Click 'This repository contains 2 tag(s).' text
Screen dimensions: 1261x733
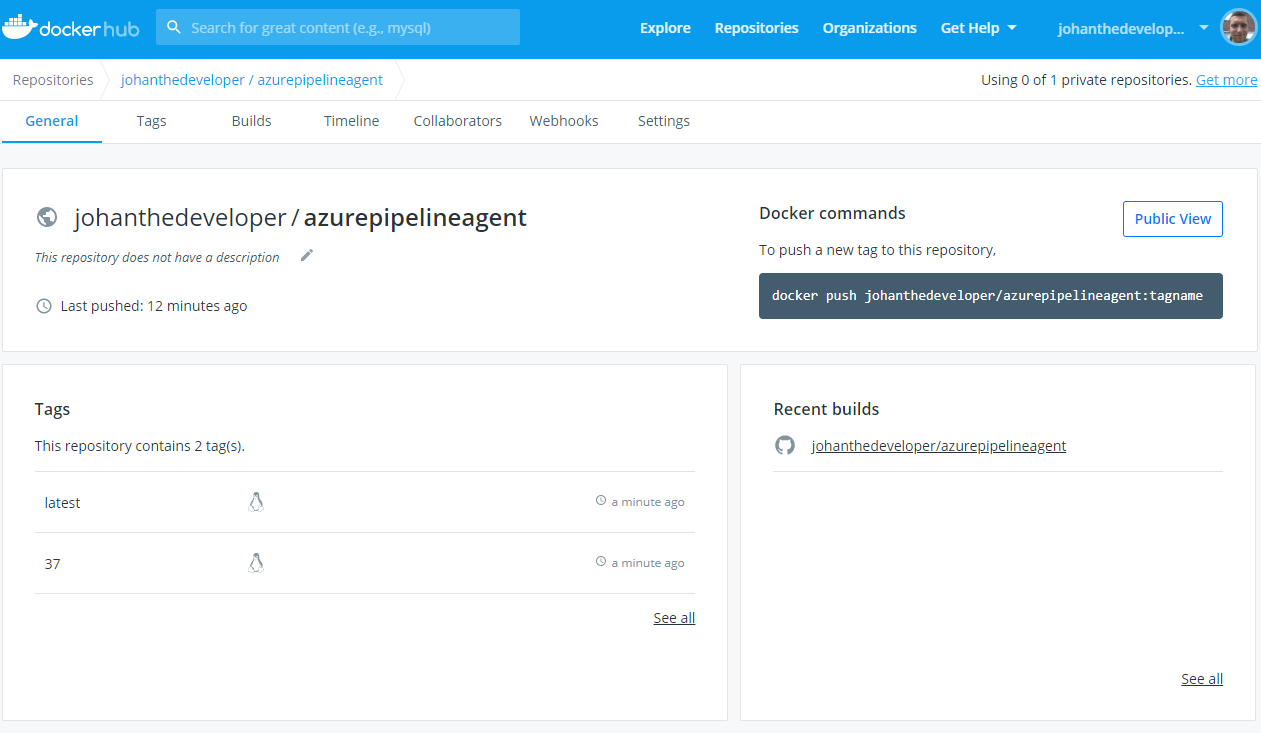[140, 446]
